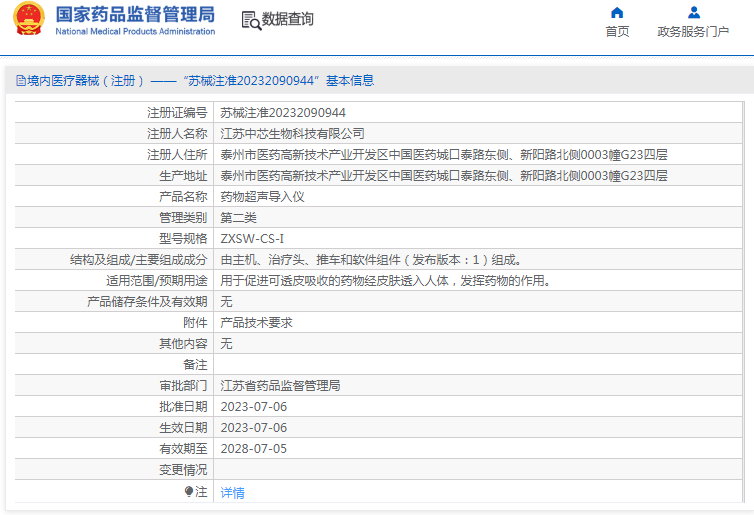Open the 详情 link

click(233, 492)
